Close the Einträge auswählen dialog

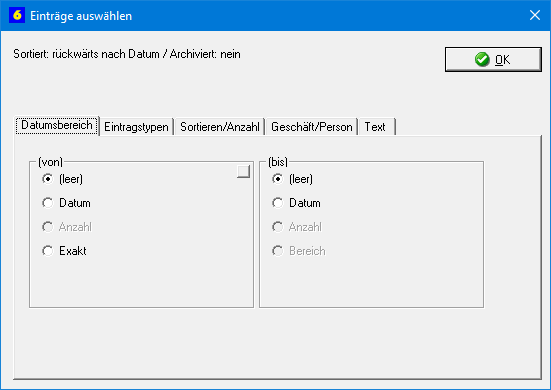coord(534,15)
